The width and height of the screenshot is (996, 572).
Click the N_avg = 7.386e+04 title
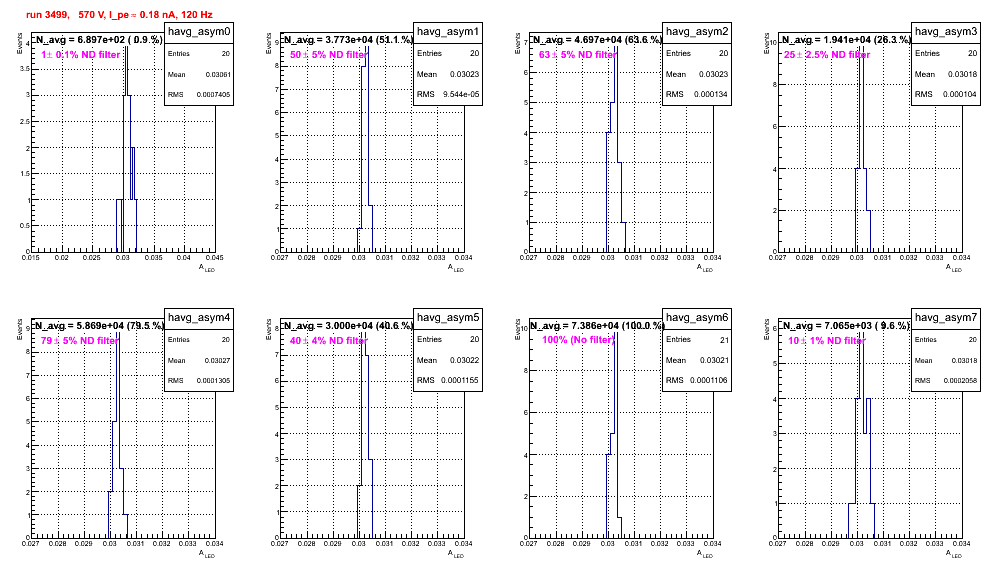(597, 326)
